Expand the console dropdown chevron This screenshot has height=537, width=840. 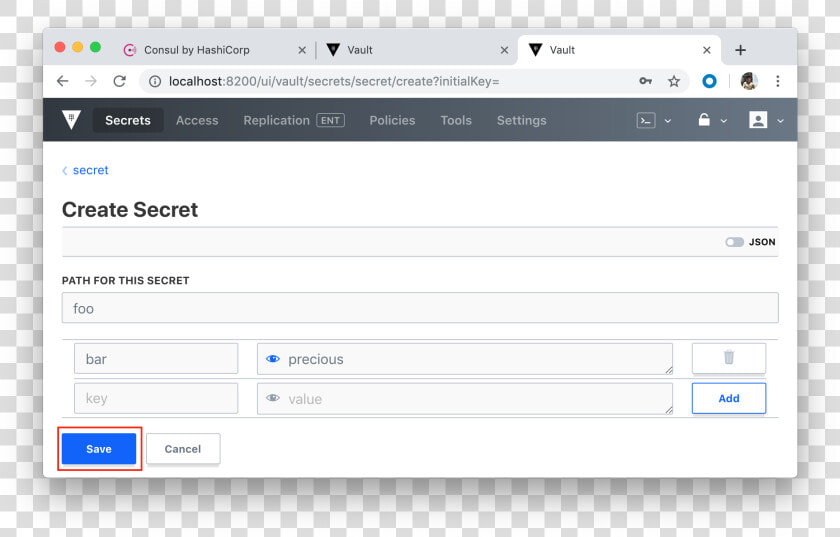point(668,121)
